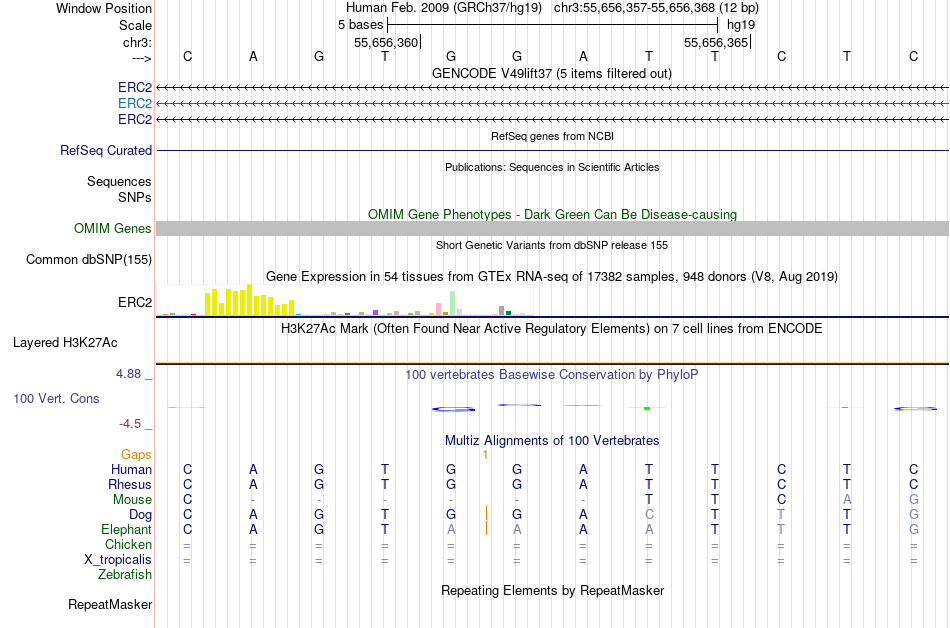Click the RefSeq Curated track label

pyautogui.click(x=106, y=150)
